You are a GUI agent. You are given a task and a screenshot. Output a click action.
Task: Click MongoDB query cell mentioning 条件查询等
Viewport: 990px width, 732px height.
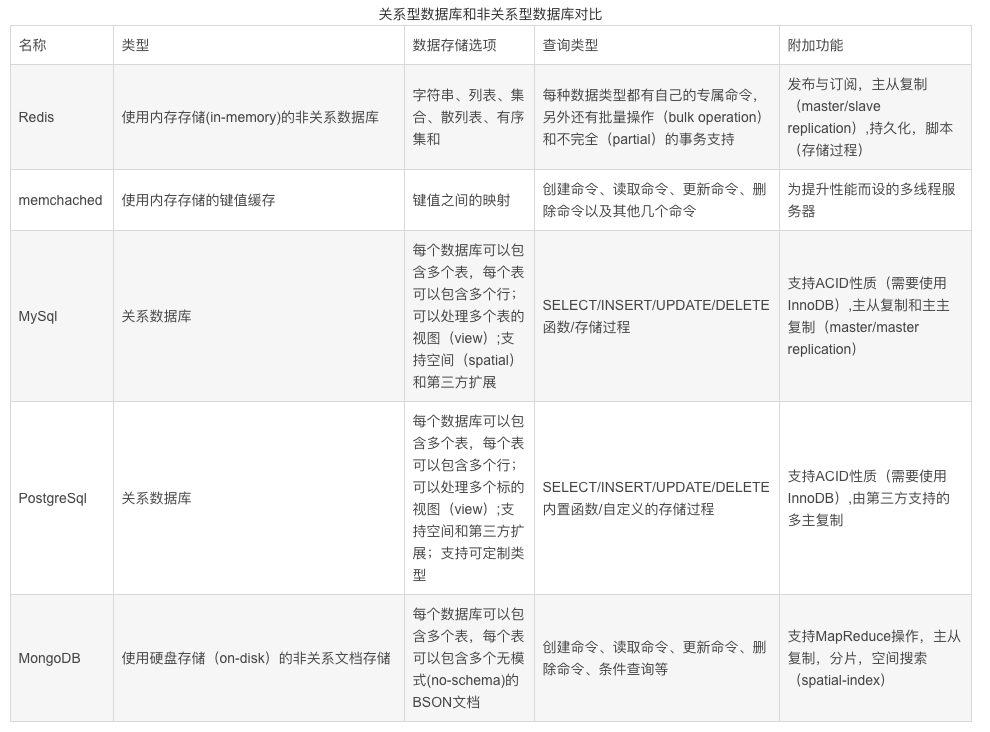coord(657,658)
